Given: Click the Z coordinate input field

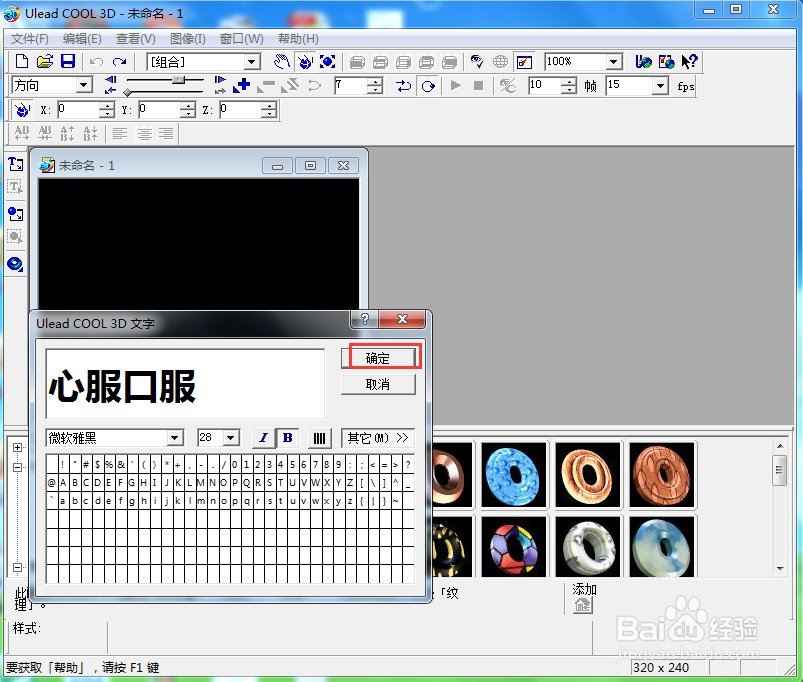Looking at the screenshot, I should click(242, 109).
